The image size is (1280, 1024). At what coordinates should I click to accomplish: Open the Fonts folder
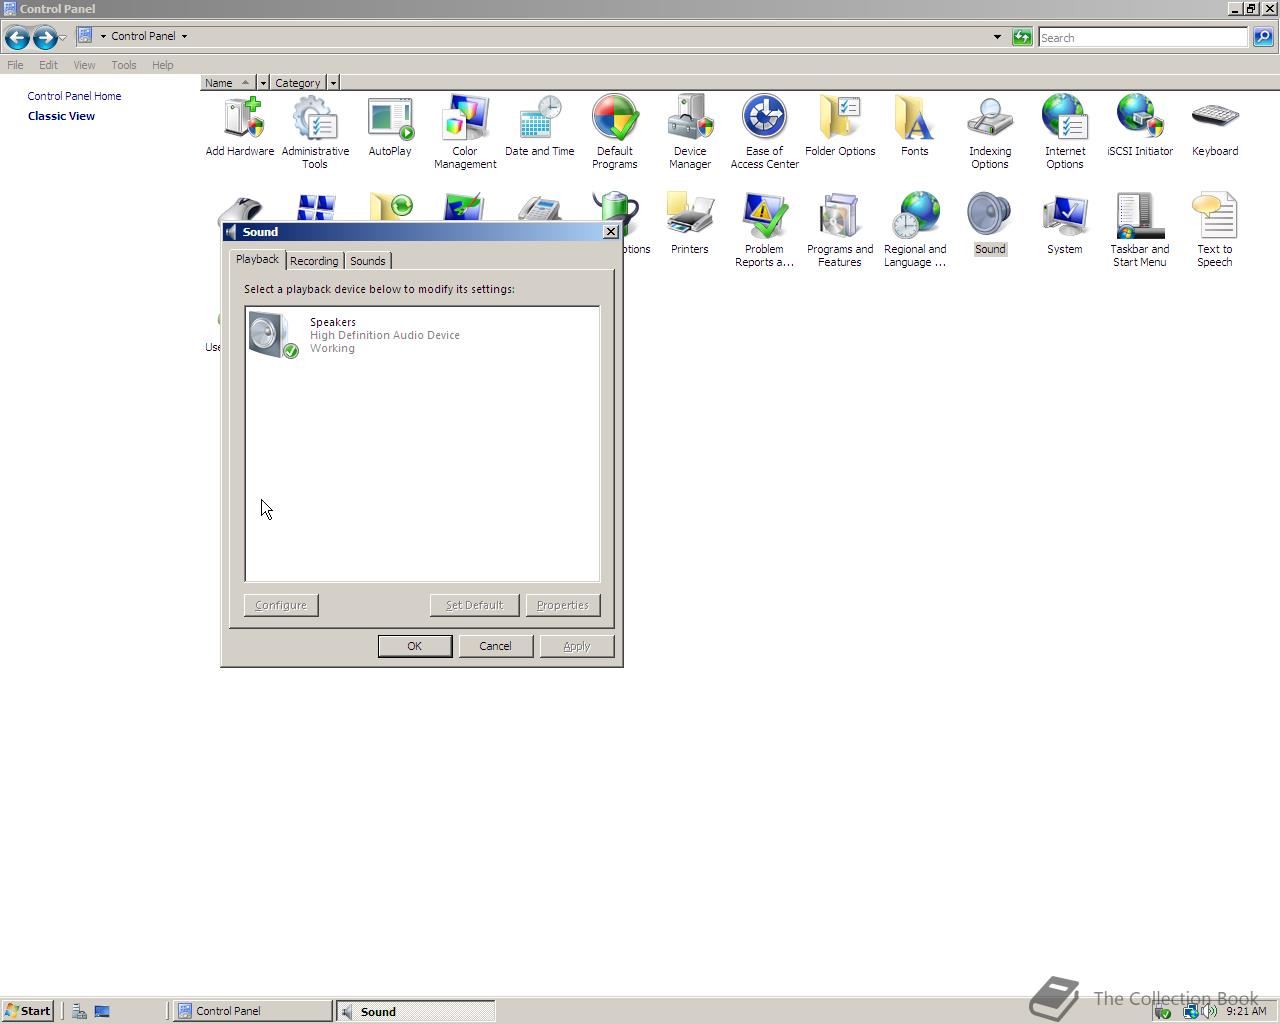pyautogui.click(x=915, y=127)
